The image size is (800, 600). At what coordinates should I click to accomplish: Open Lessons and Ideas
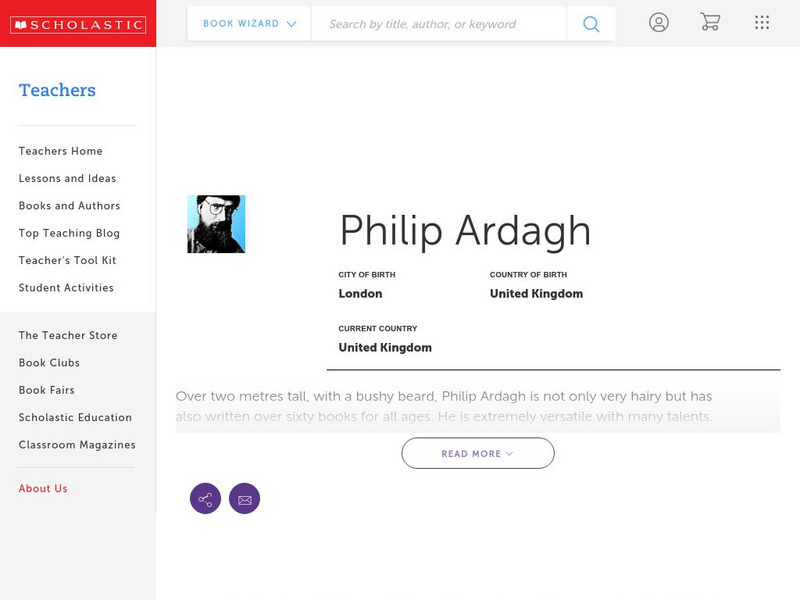click(x=67, y=178)
